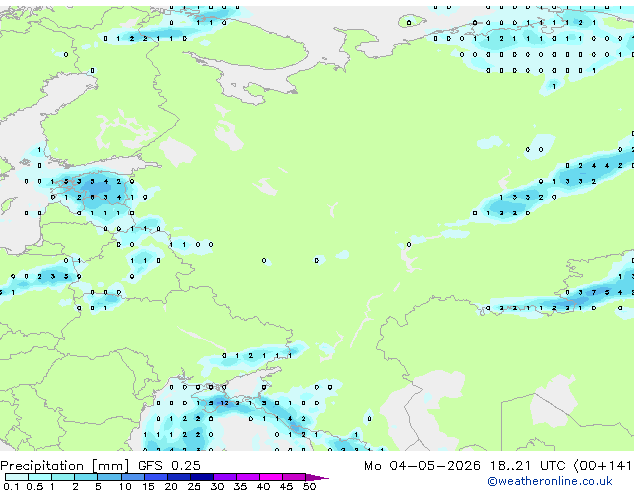Pick the 45–50 mm legend swatch
This screenshot has height=490, width=634.
[294, 477]
